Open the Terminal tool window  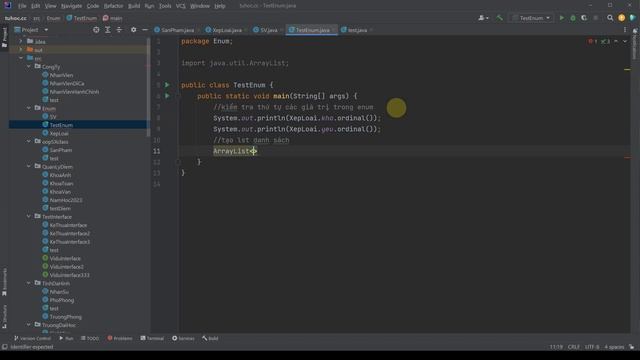pyautogui.click(x=152, y=338)
